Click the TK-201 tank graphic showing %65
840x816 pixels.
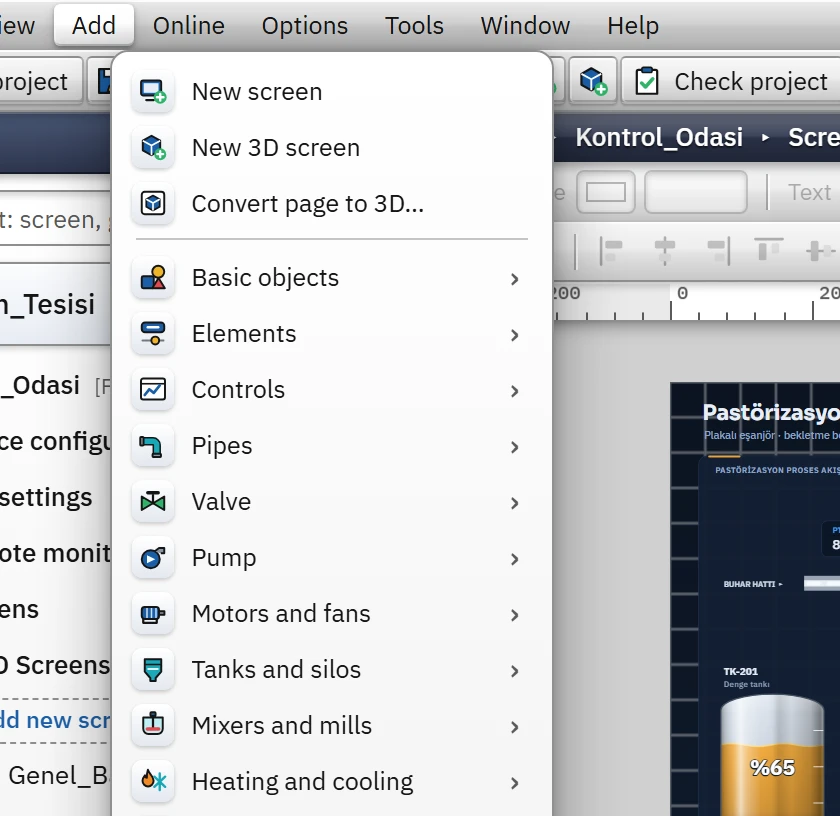click(772, 755)
